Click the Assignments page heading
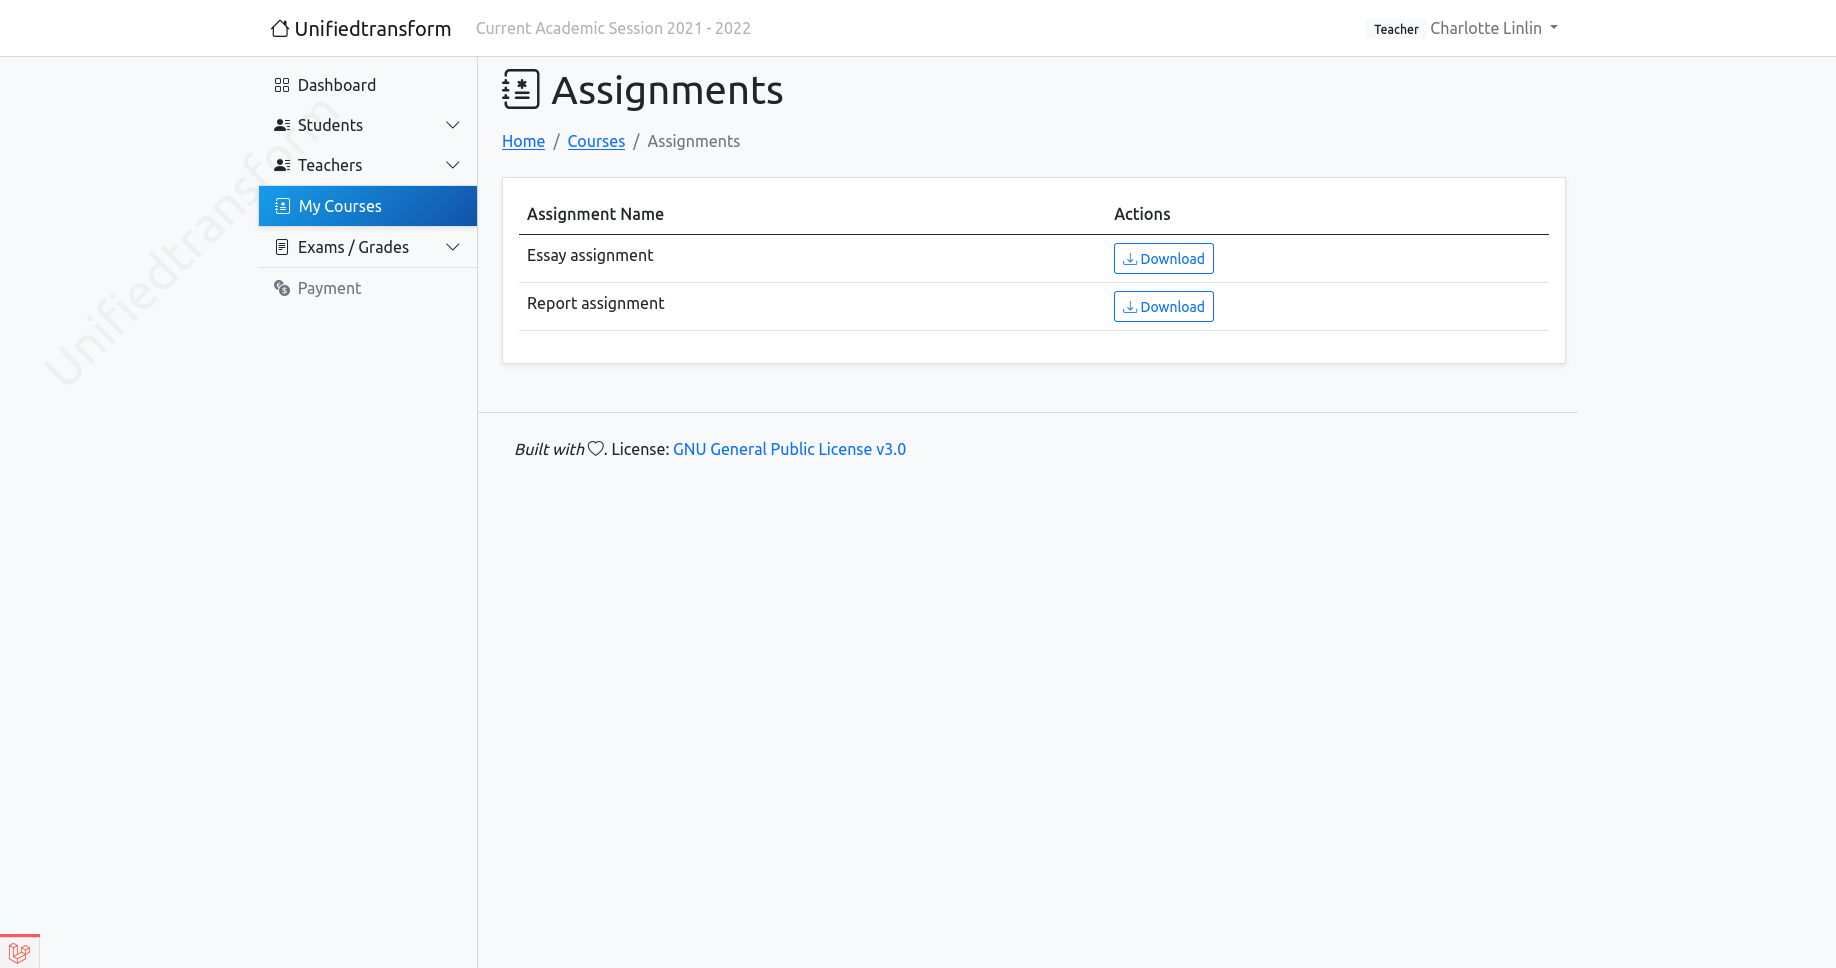Viewport: 1836px width, 968px height. pyautogui.click(x=667, y=90)
